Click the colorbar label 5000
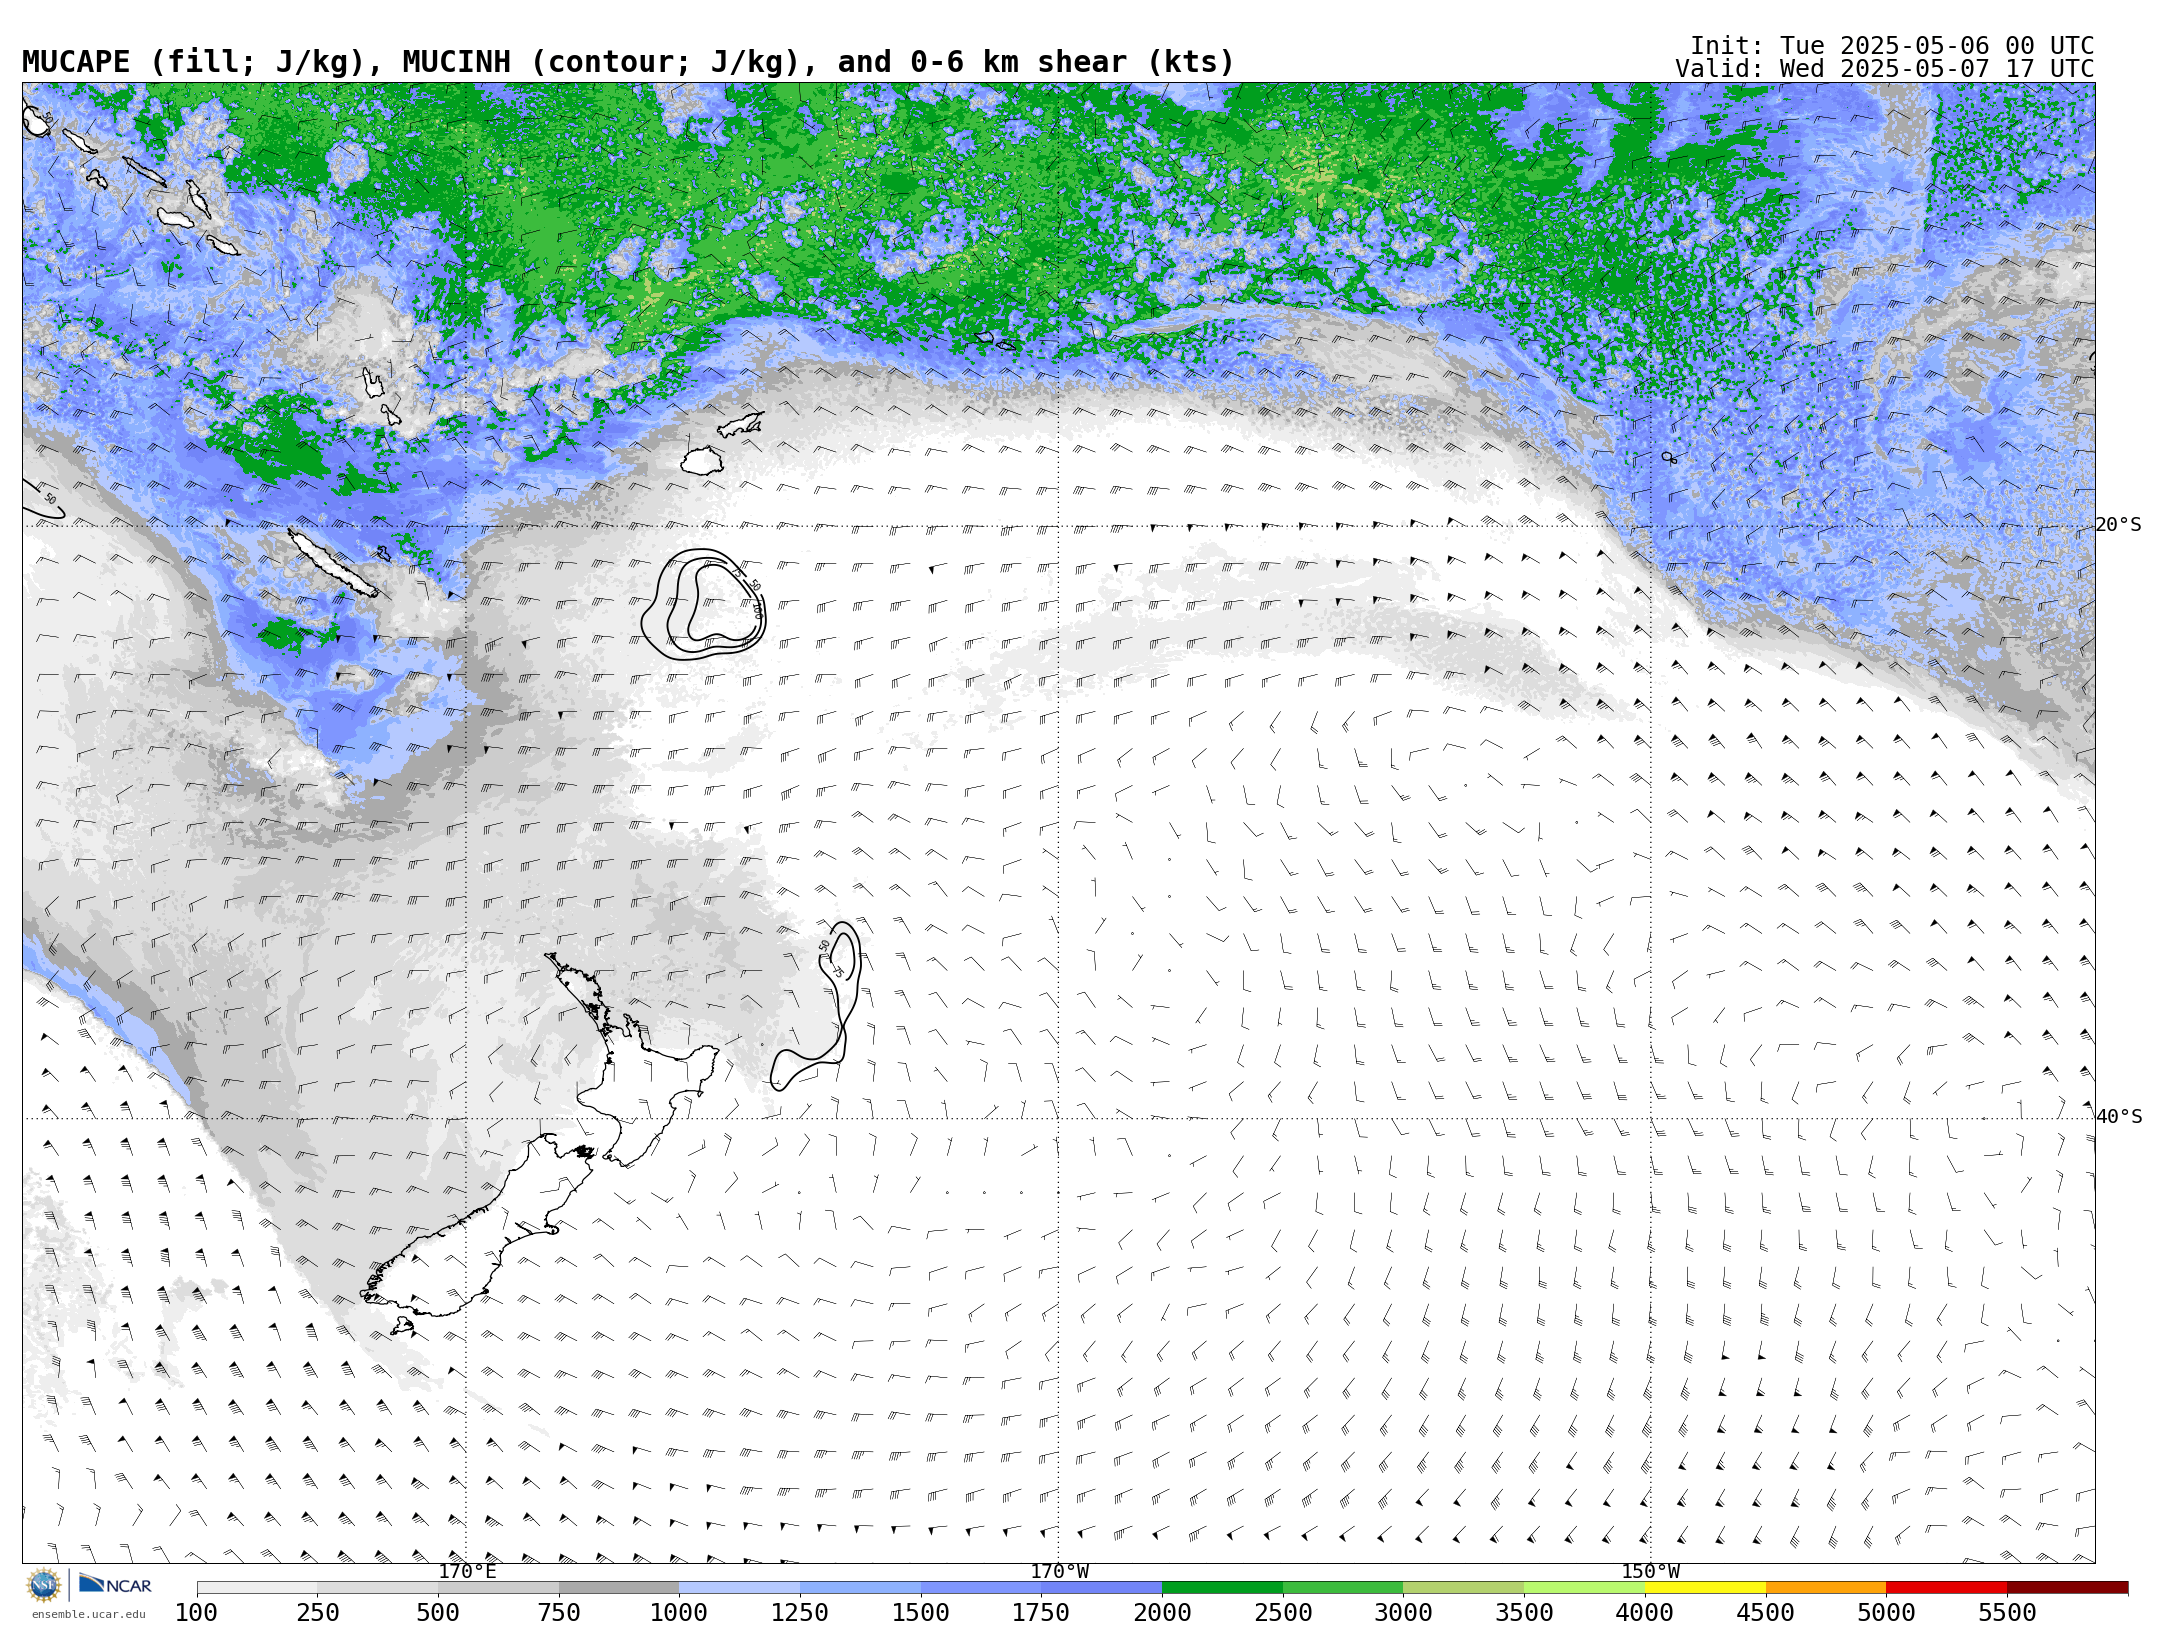2160x1626 pixels. click(x=1887, y=1612)
